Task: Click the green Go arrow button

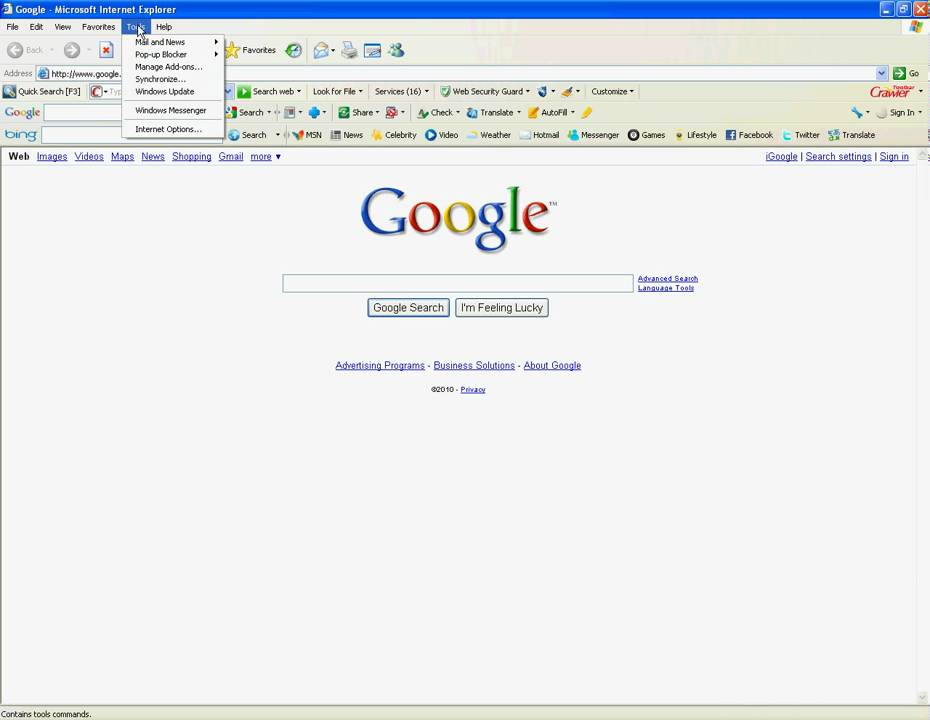Action: pos(907,74)
